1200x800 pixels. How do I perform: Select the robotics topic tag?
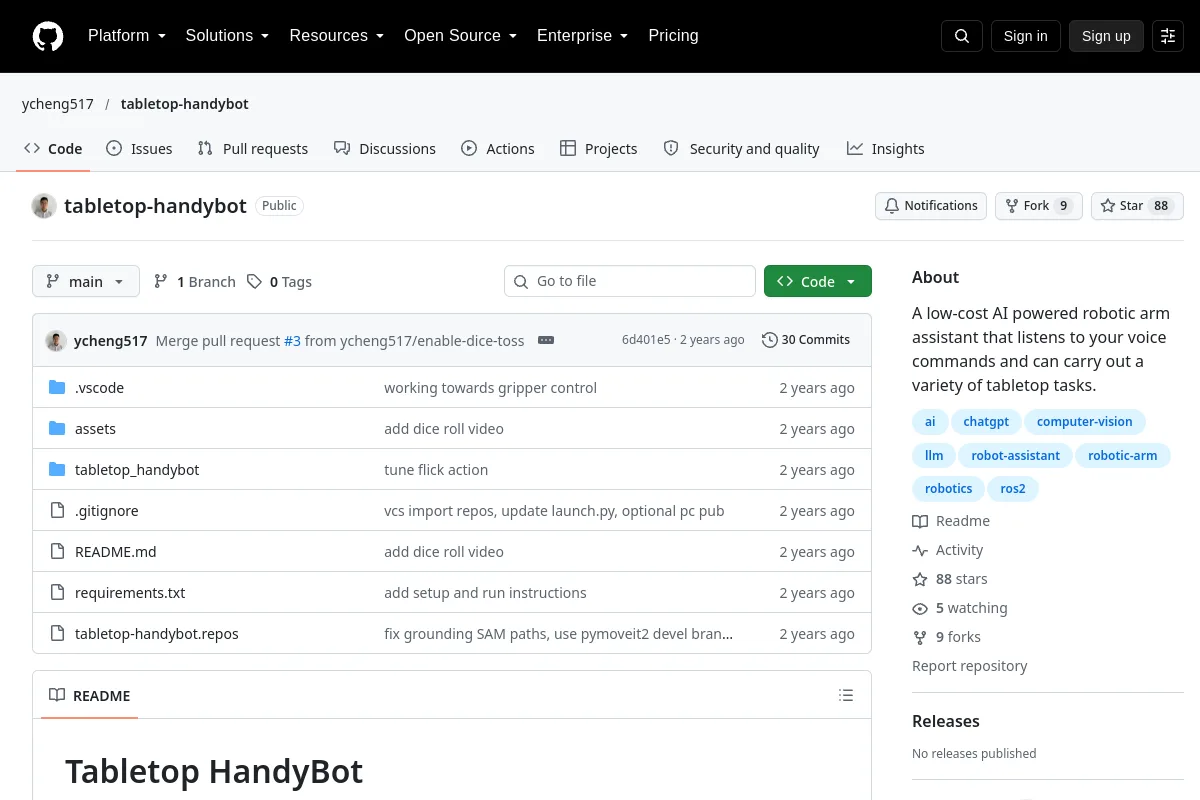click(948, 489)
